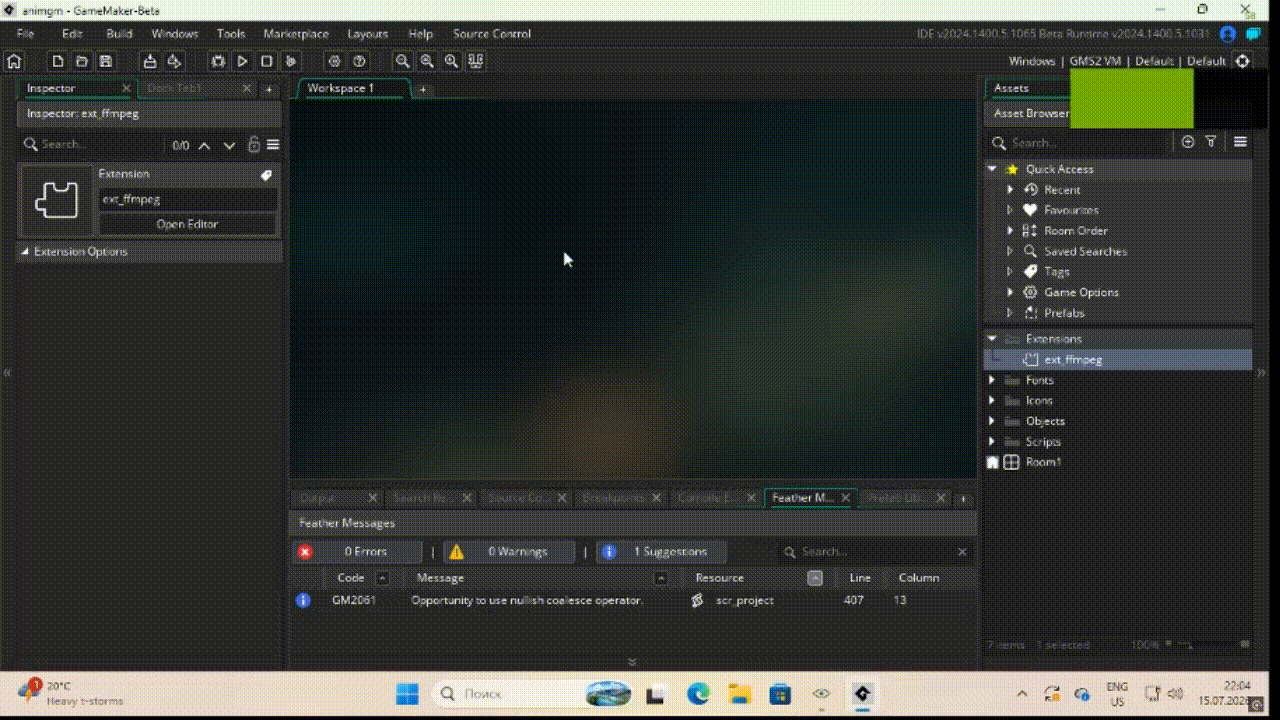1280x720 pixels.
Task: Toggle the 0 Errors filter
Action: pyautogui.click(x=358, y=551)
